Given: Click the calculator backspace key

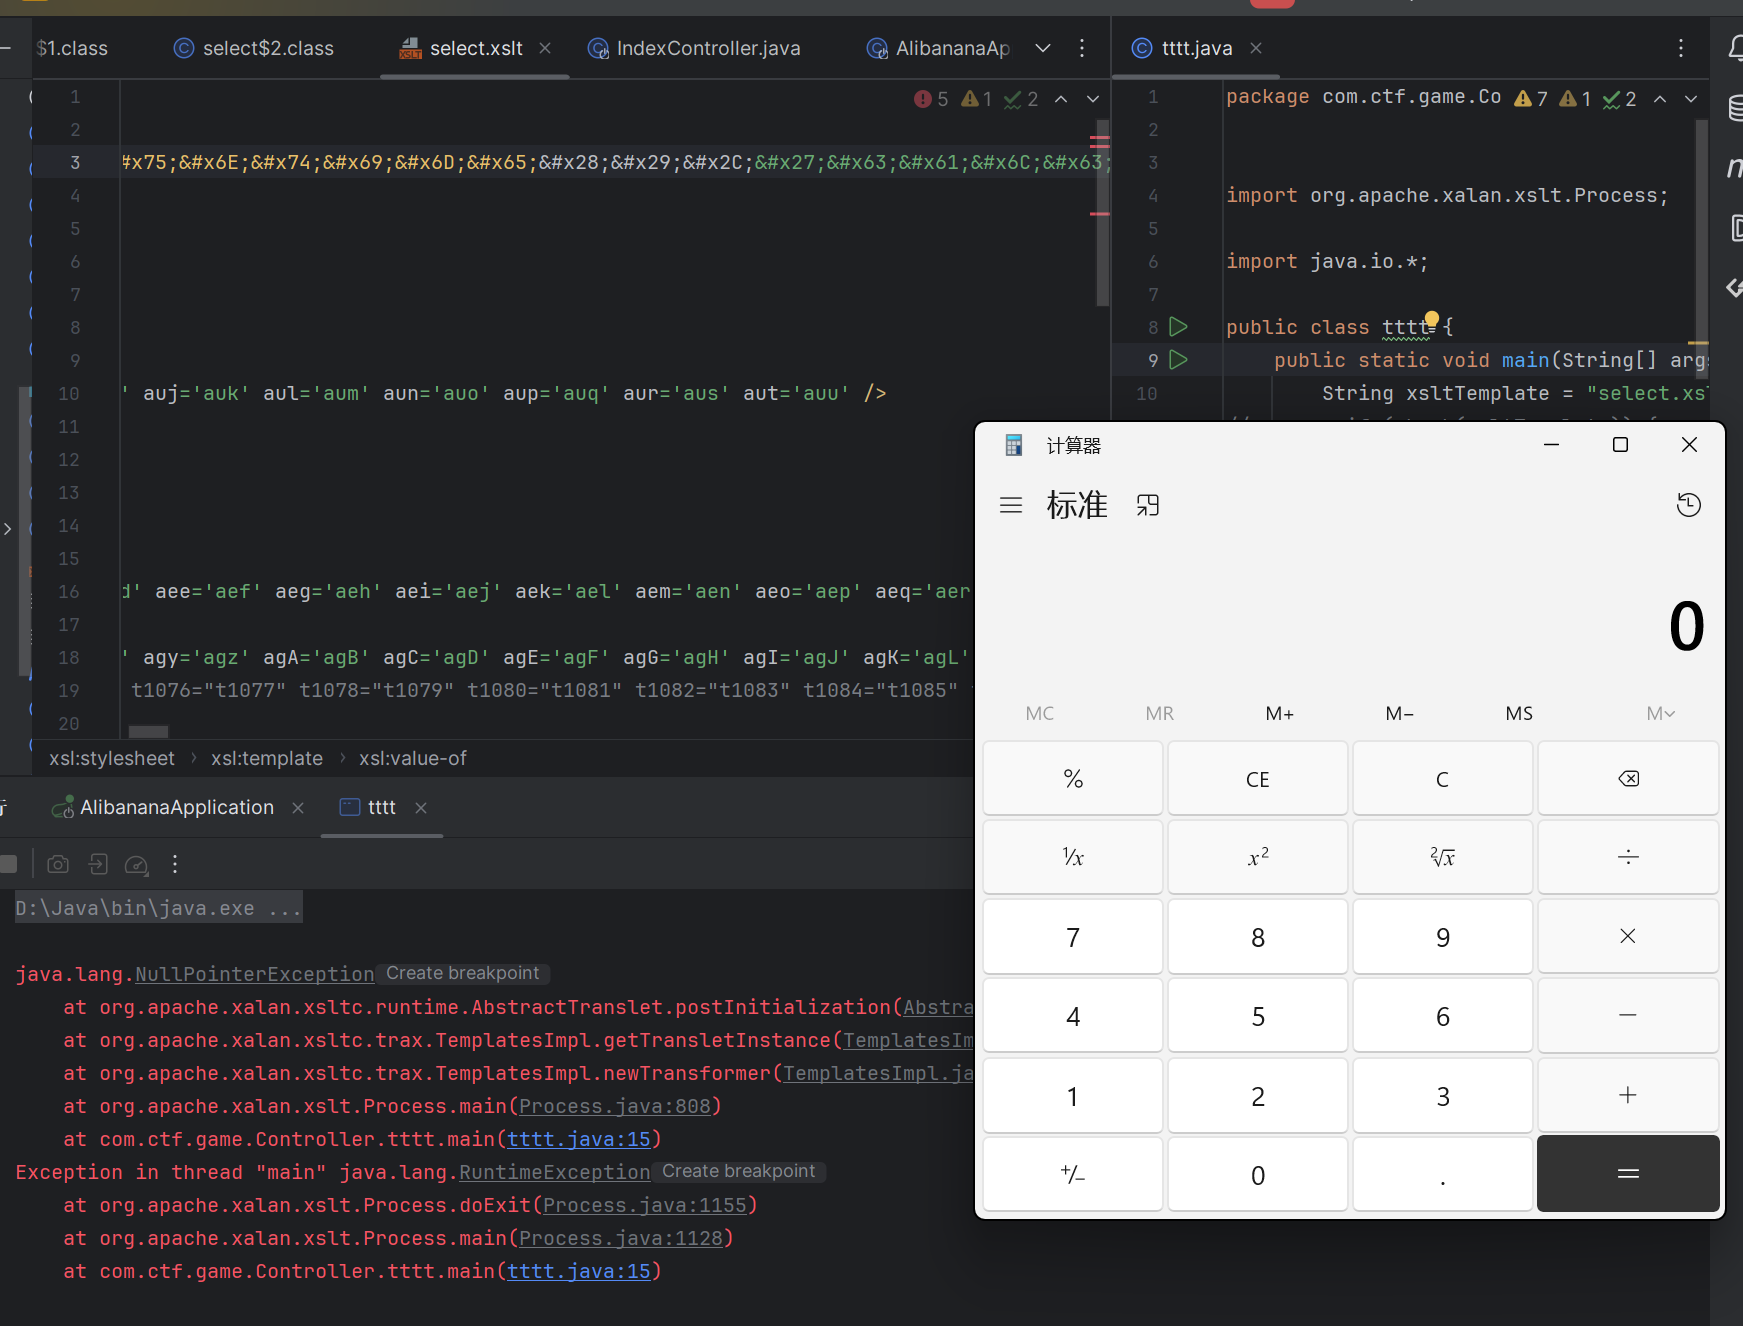Looking at the screenshot, I should [x=1628, y=778].
